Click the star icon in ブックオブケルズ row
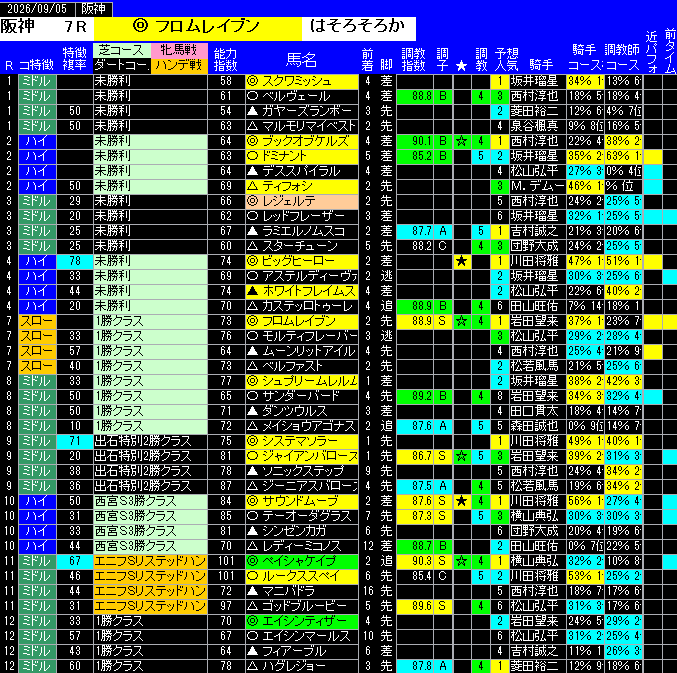 point(461,141)
